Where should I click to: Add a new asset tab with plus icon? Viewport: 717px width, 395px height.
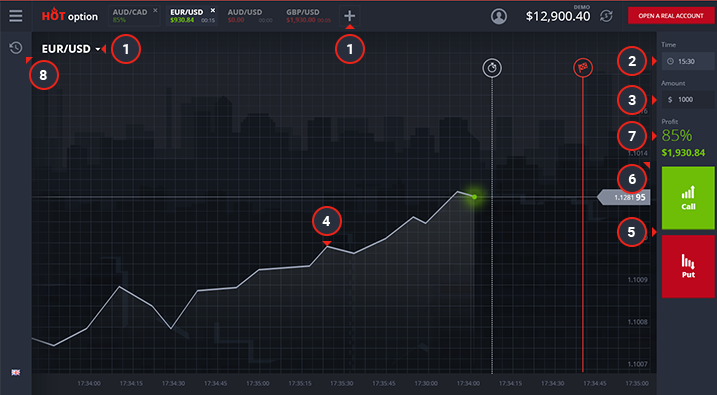tap(349, 16)
